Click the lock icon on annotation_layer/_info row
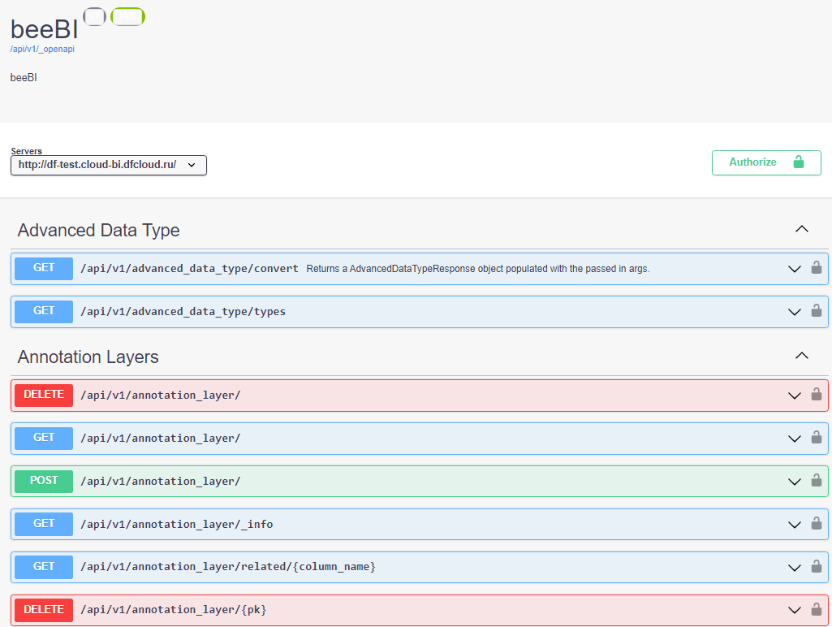832x627 pixels. click(x=816, y=524)
